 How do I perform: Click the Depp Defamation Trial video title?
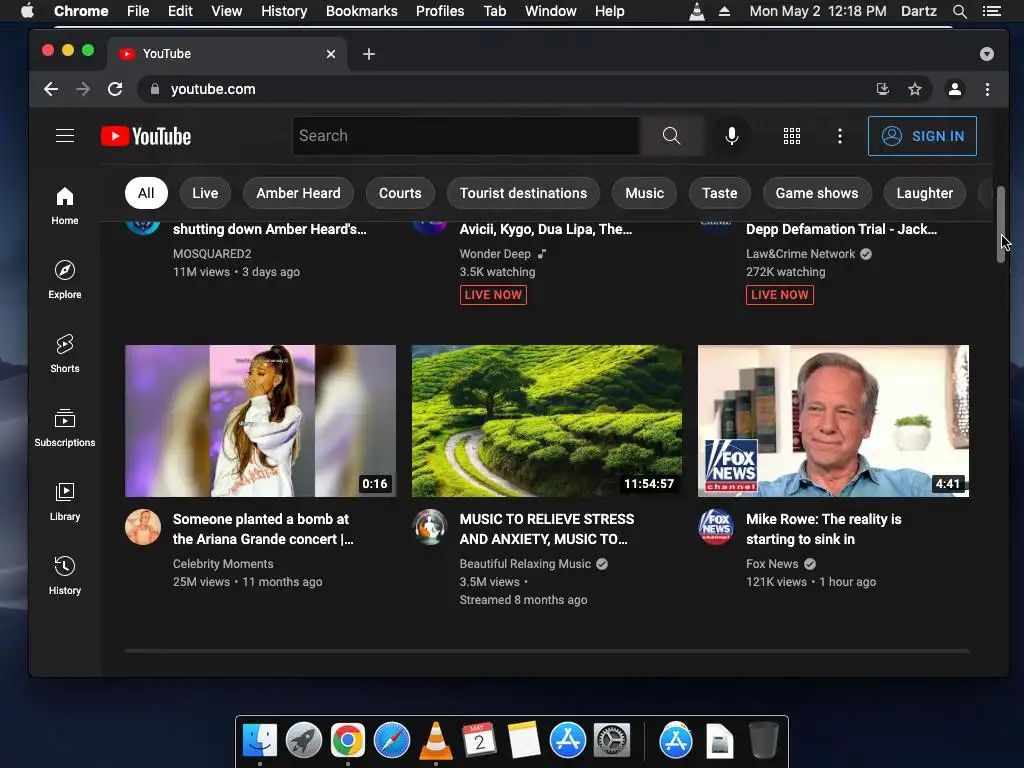(x=841, y=229)
